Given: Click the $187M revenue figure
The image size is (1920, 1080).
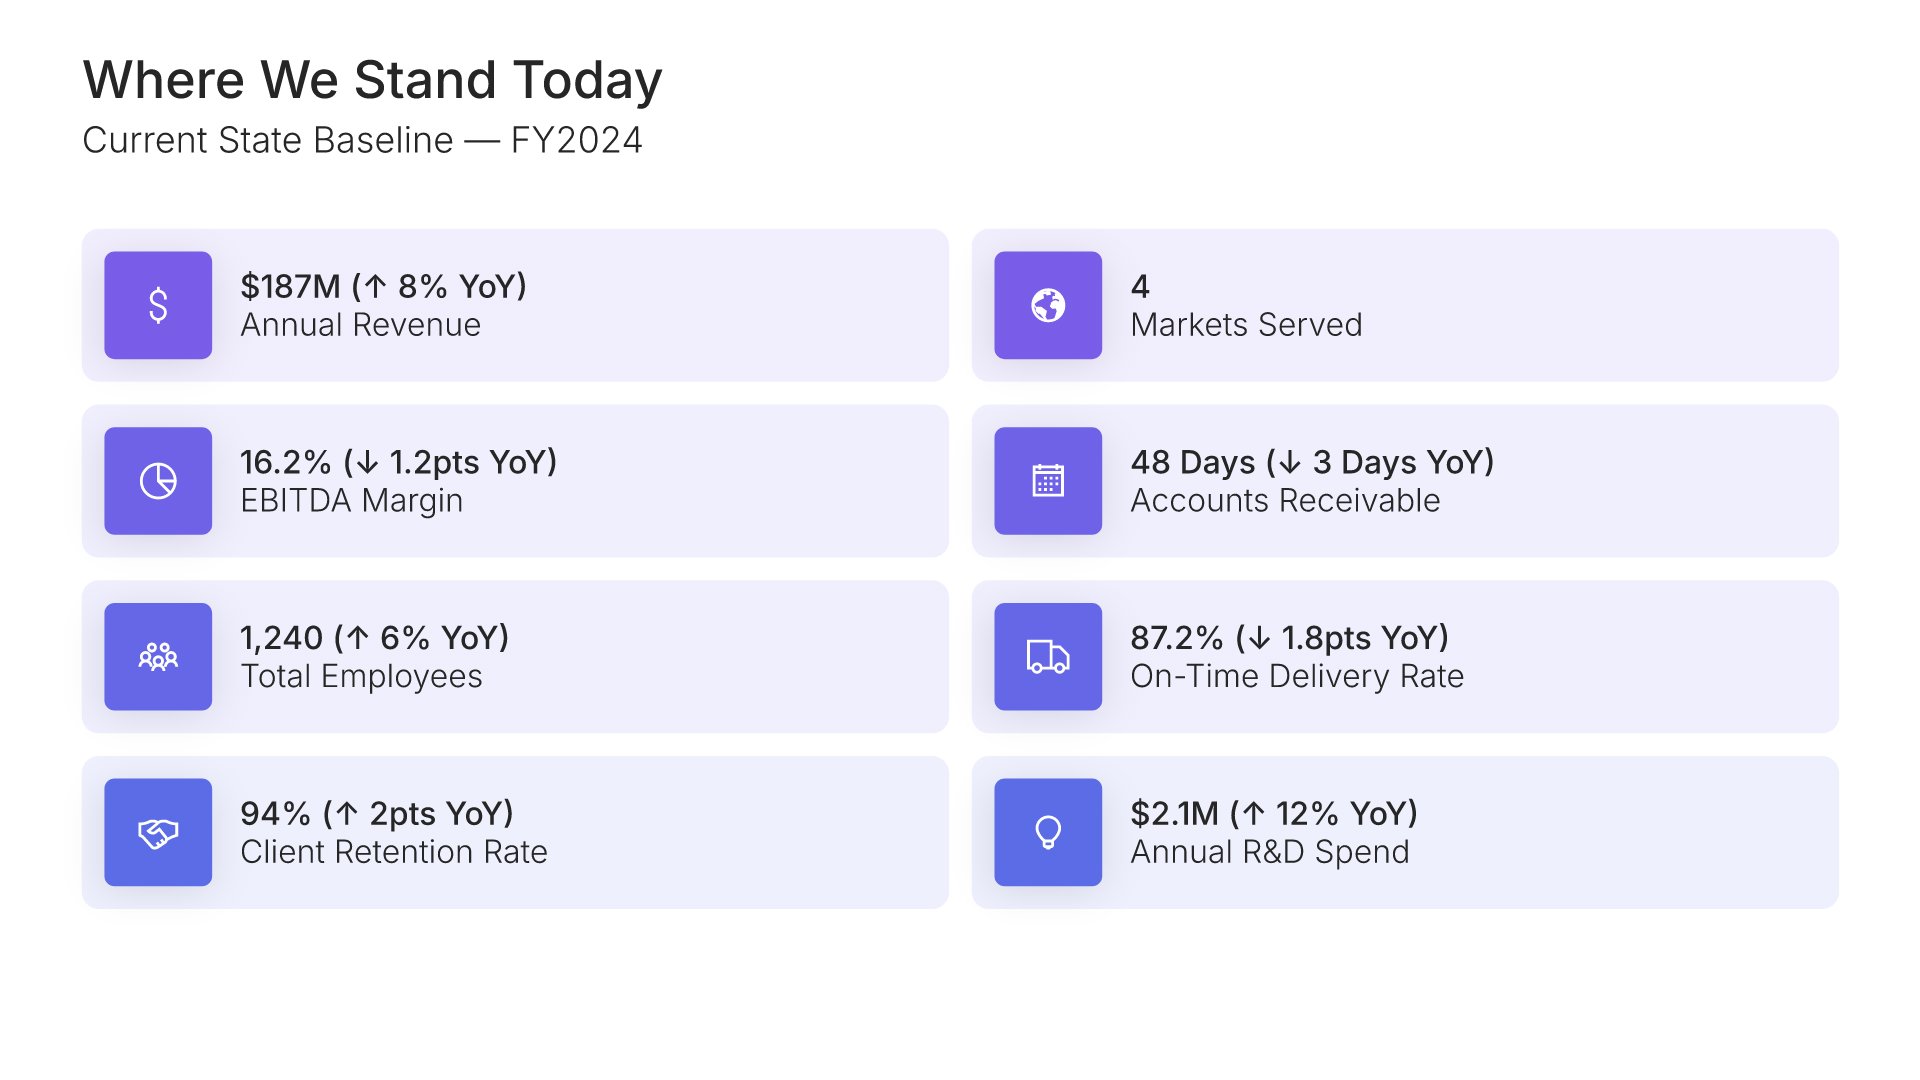Looking at the screenshot, I should point(383,287).
